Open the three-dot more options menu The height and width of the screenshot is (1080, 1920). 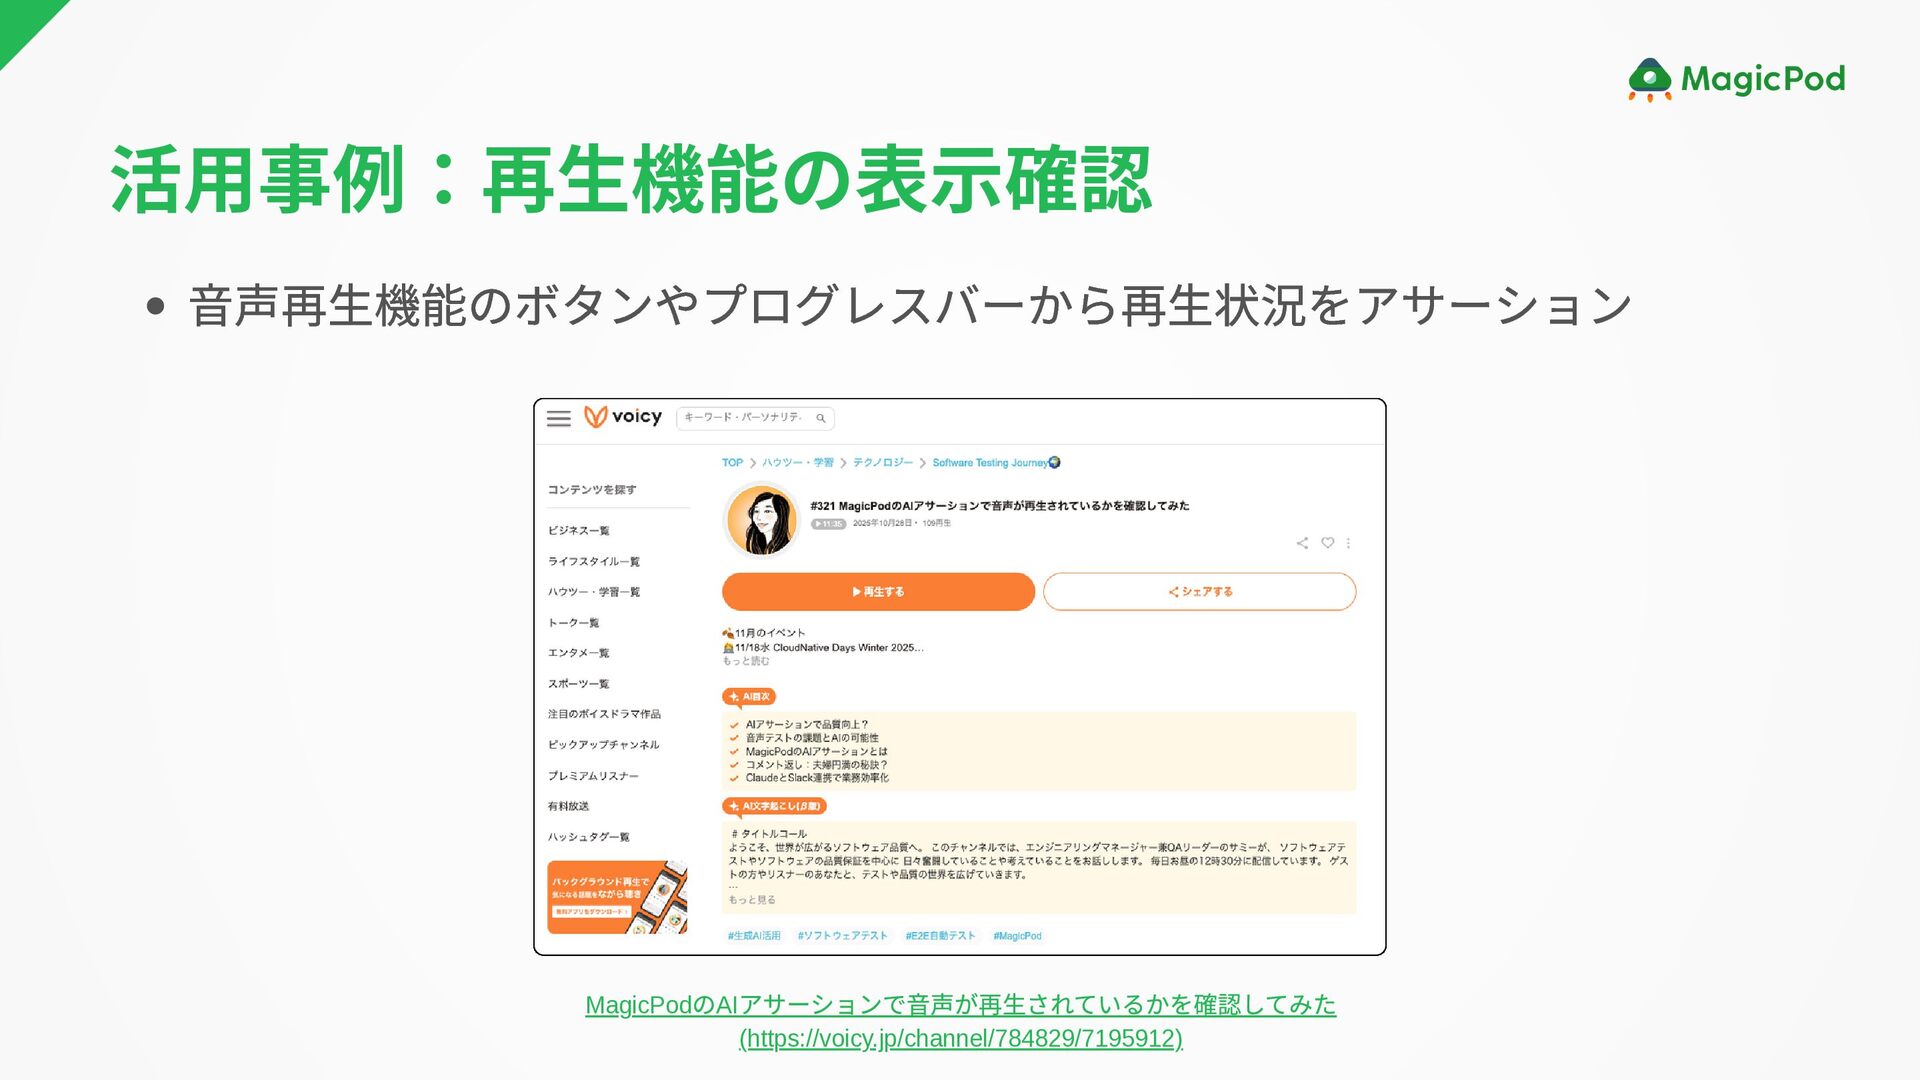click(1348, 543)
